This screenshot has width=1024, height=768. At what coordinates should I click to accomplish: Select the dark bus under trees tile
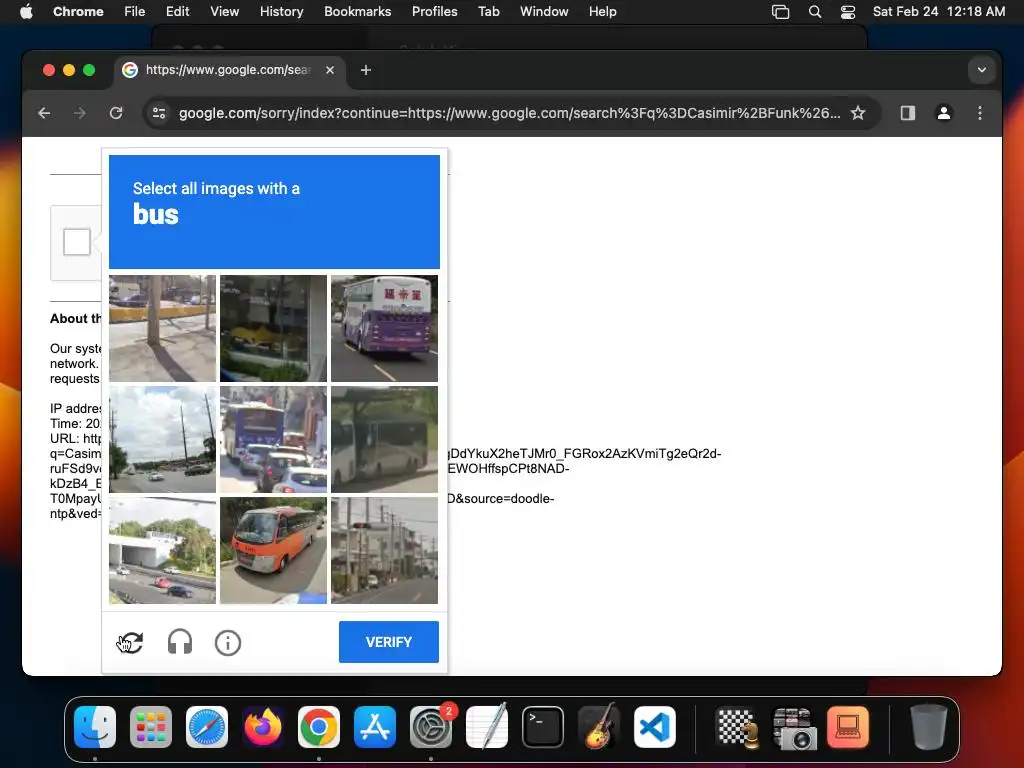point(384,439)
